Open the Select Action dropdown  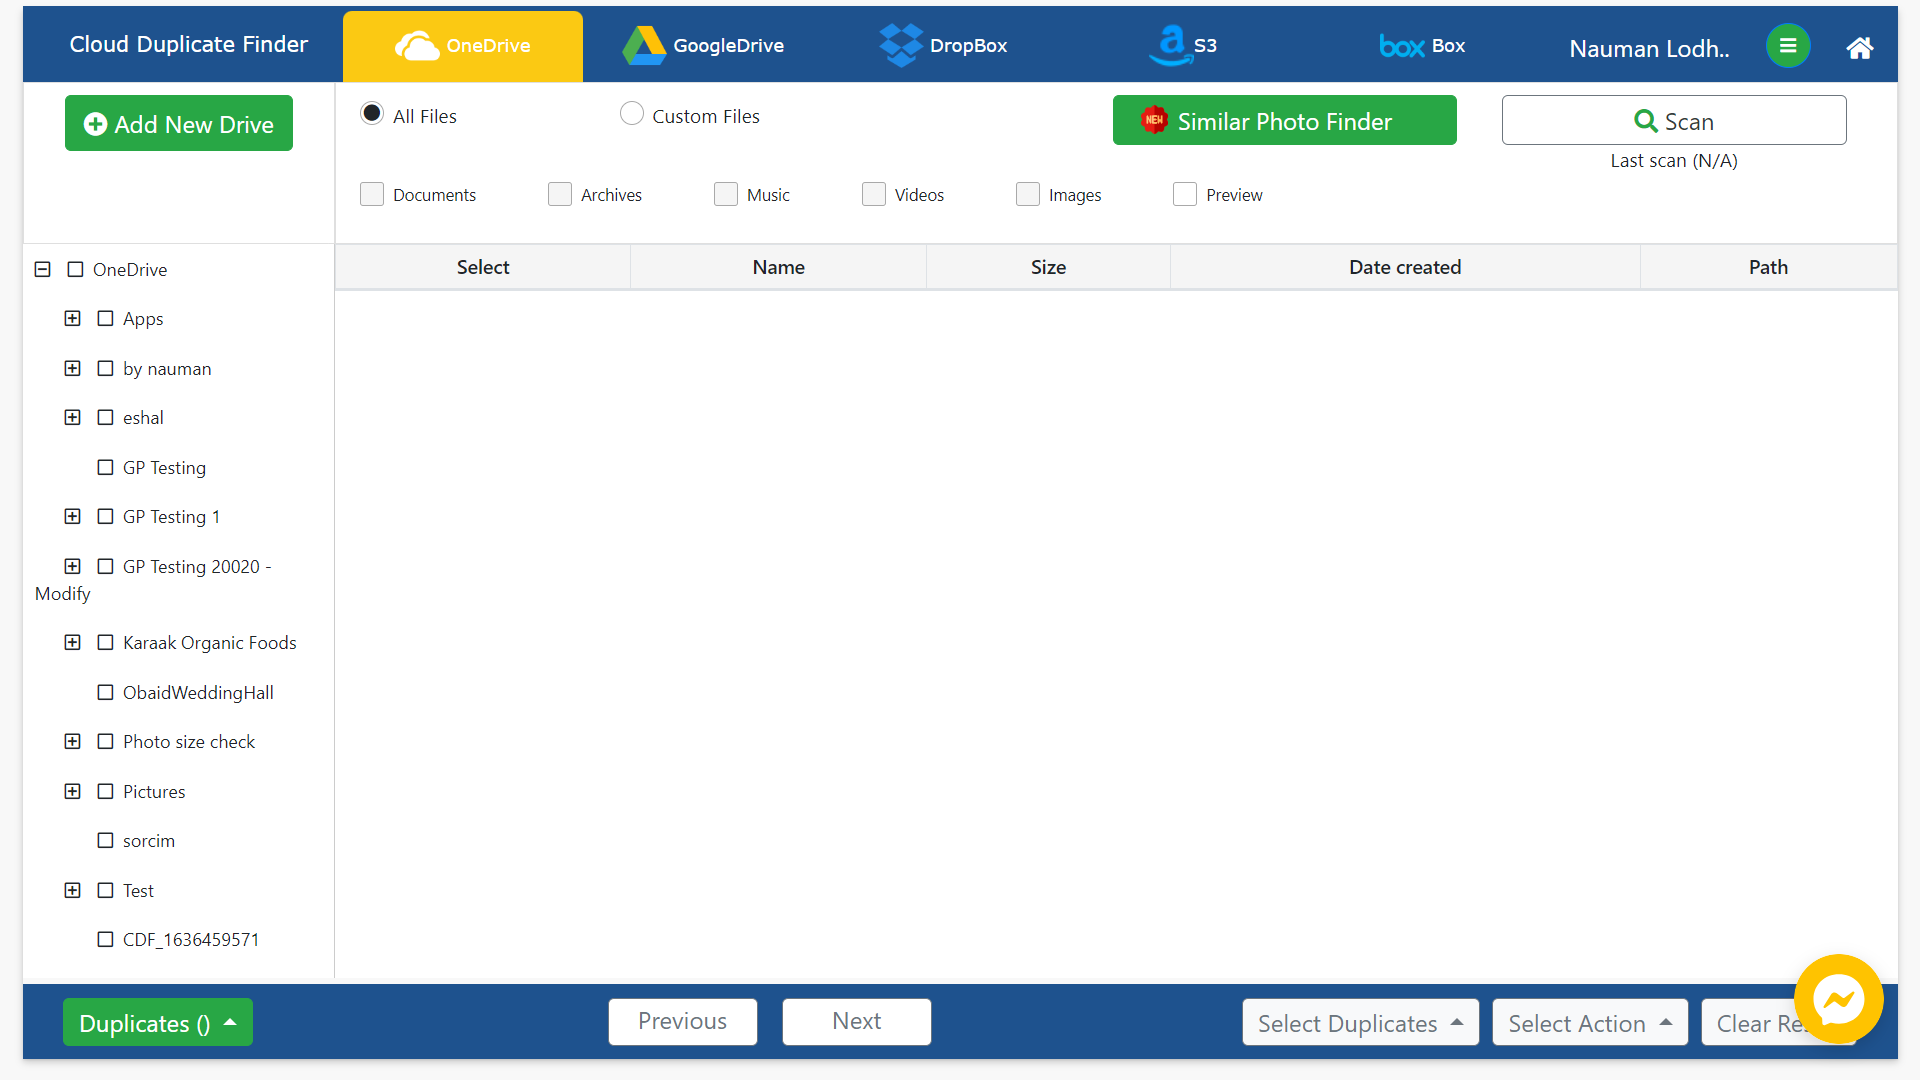[1589, 1022]
